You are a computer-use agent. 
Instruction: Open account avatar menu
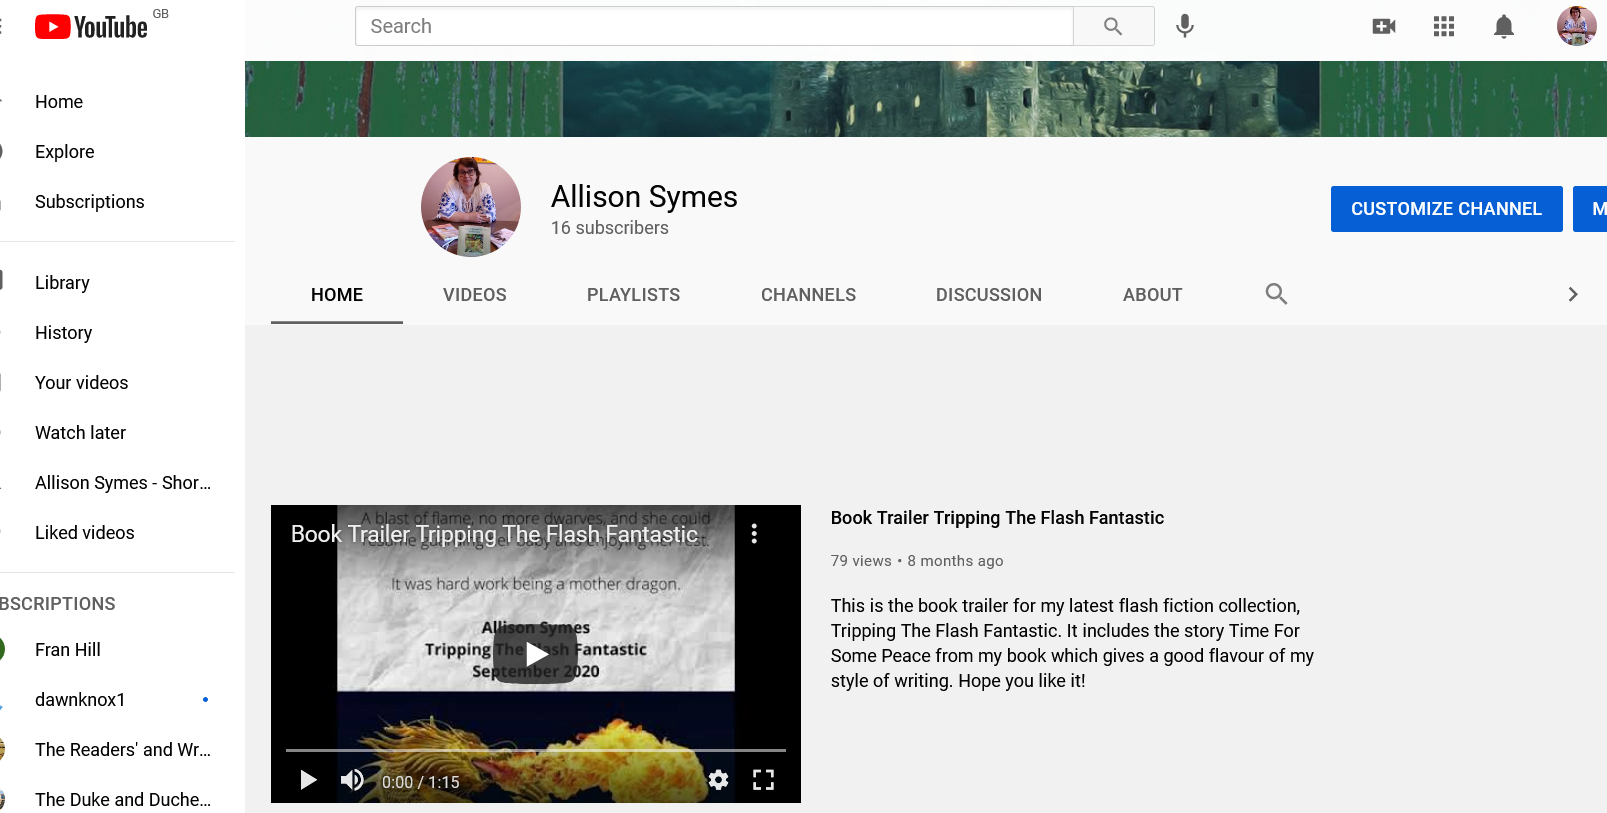[x=1576, y=26]
